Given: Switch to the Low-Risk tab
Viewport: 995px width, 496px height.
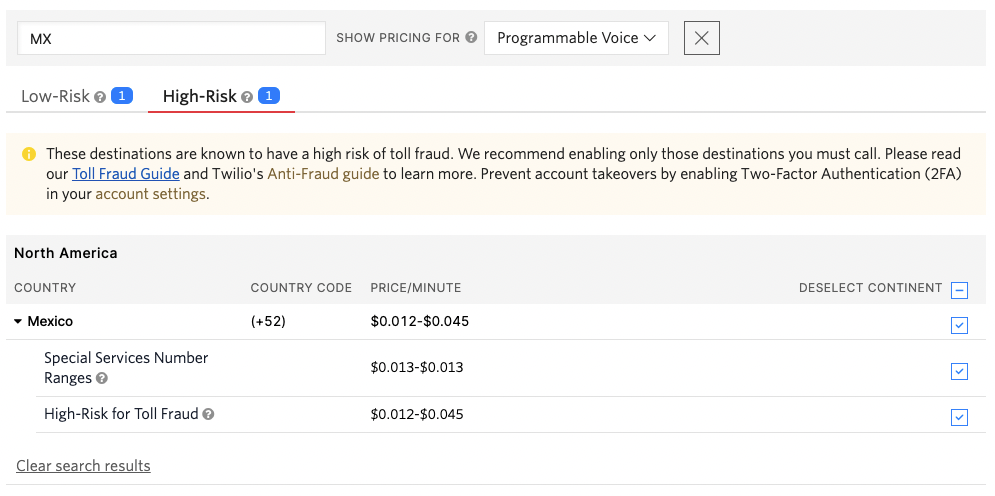Looking at the screenshot, I should 56,97.
